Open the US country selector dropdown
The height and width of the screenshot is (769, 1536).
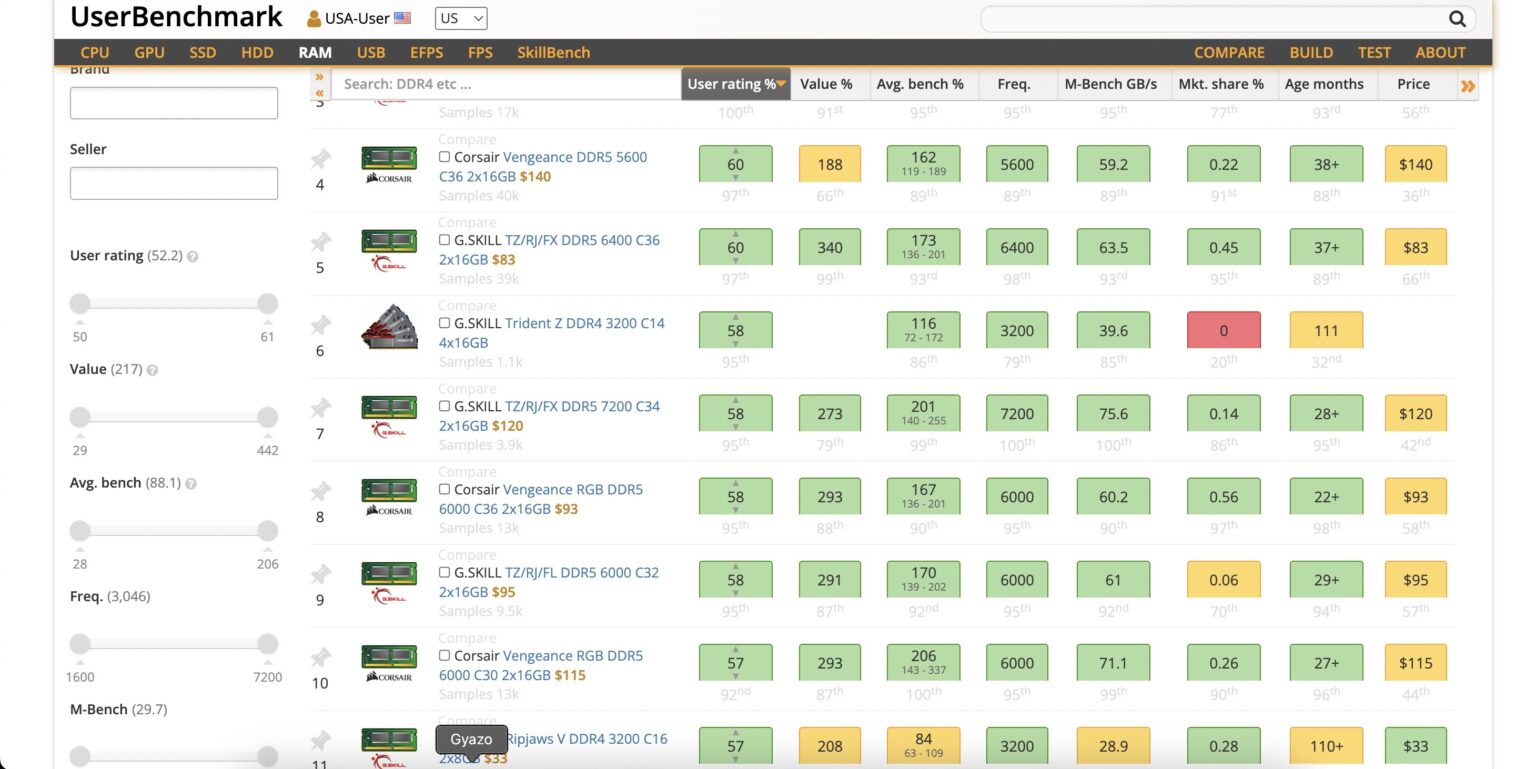click(460, 18)
